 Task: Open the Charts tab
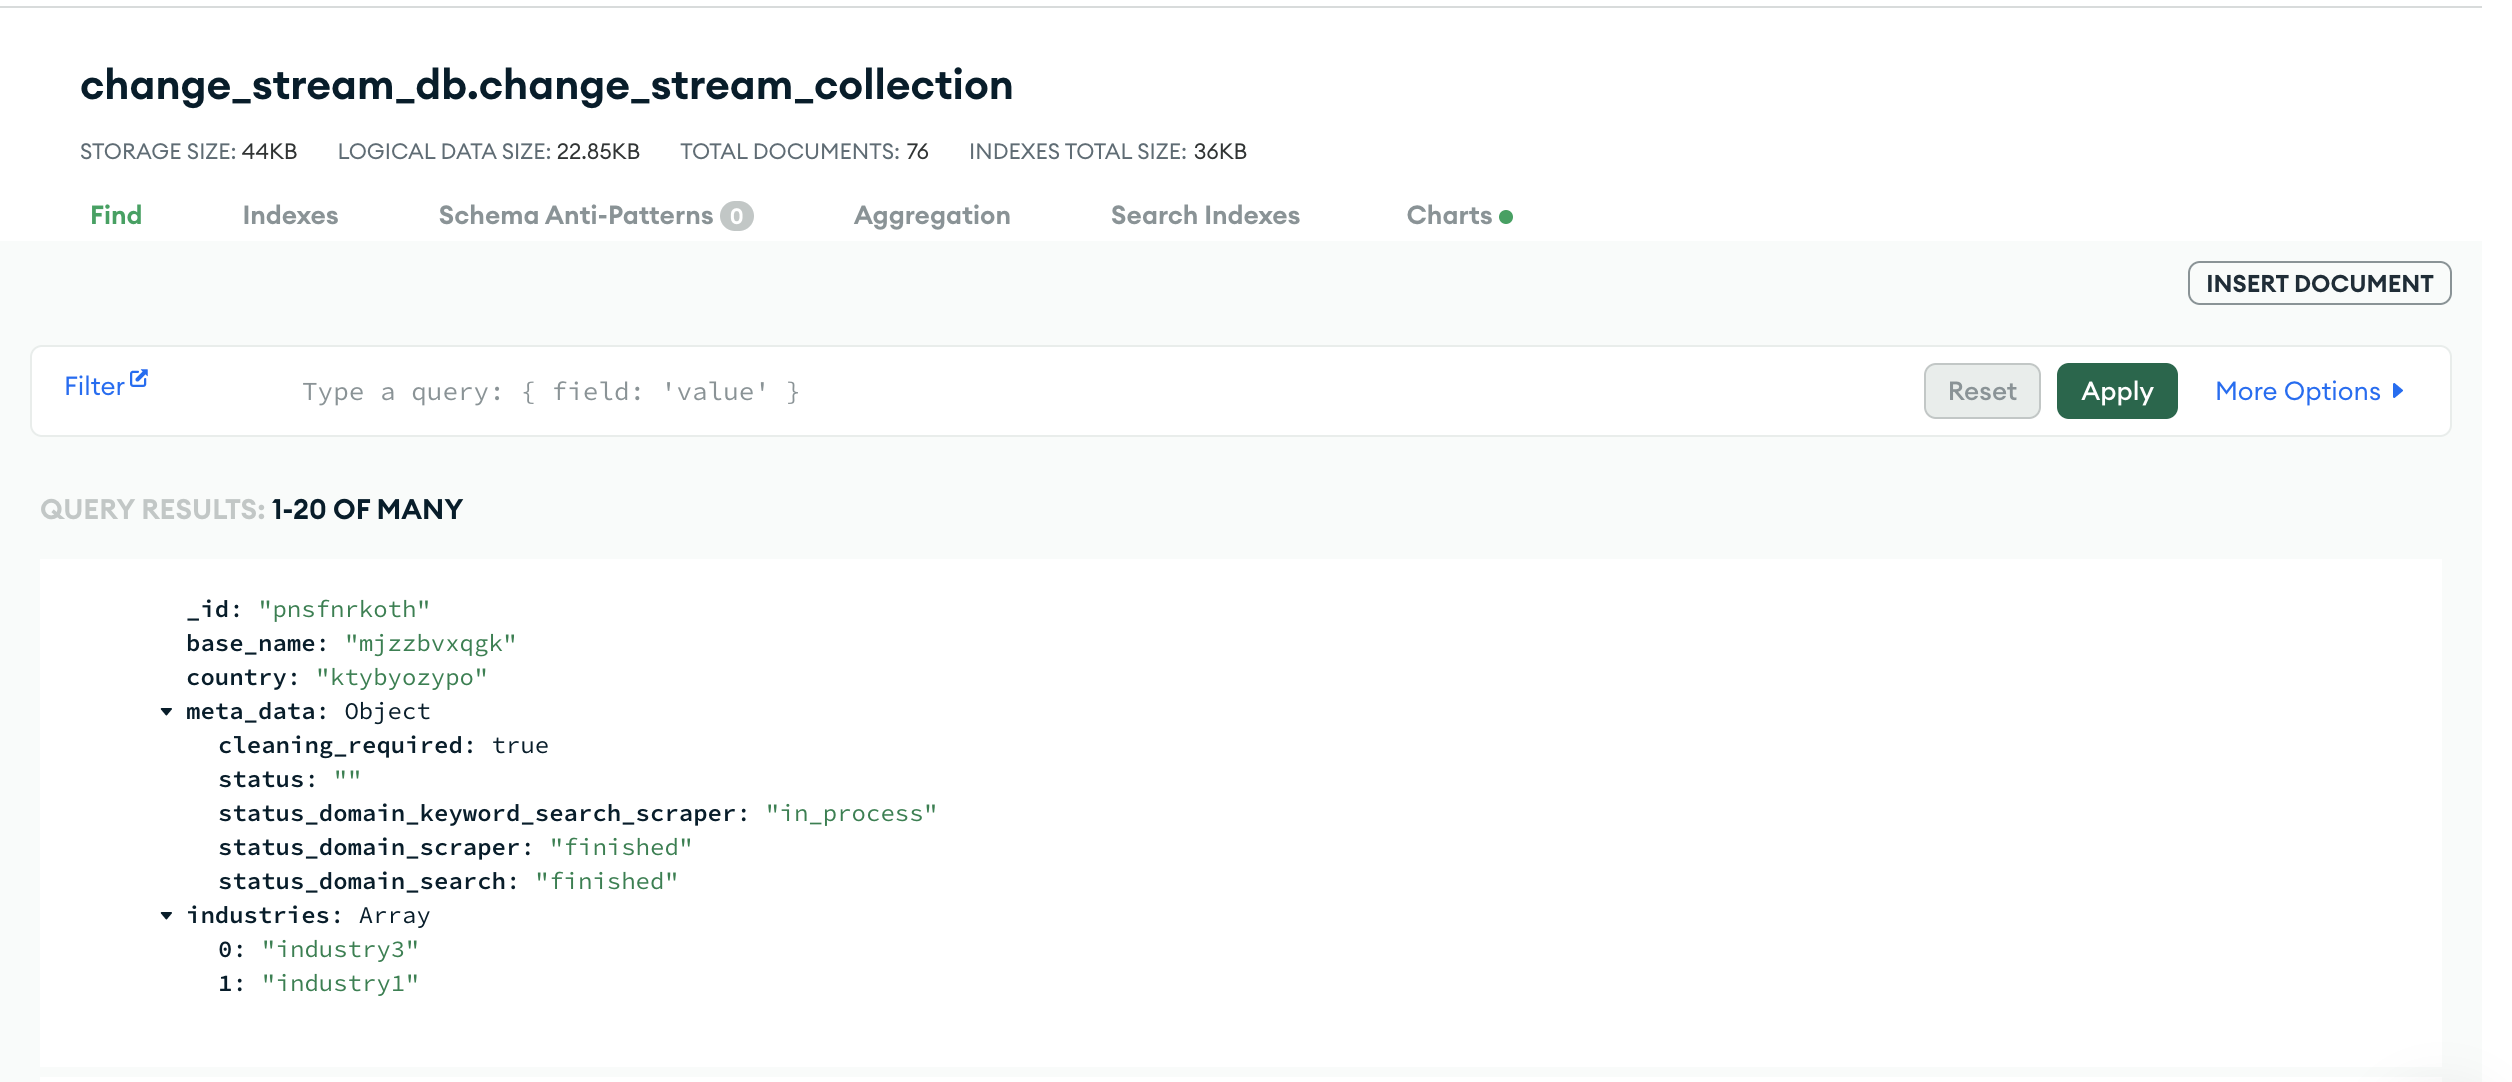1448,215
